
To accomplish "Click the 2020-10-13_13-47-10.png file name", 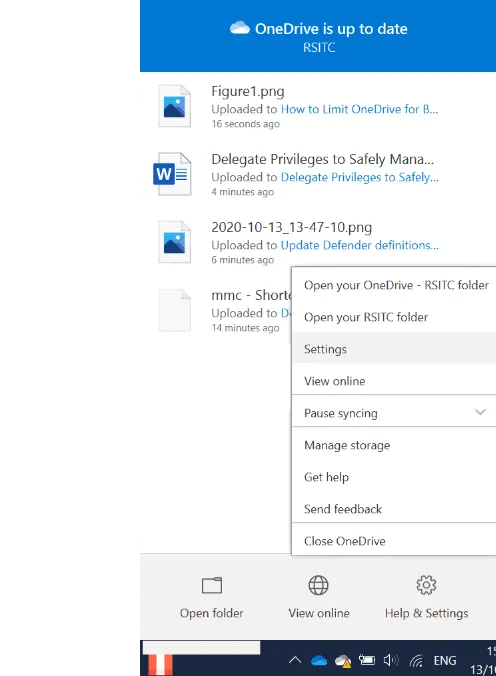I will 292,227.
